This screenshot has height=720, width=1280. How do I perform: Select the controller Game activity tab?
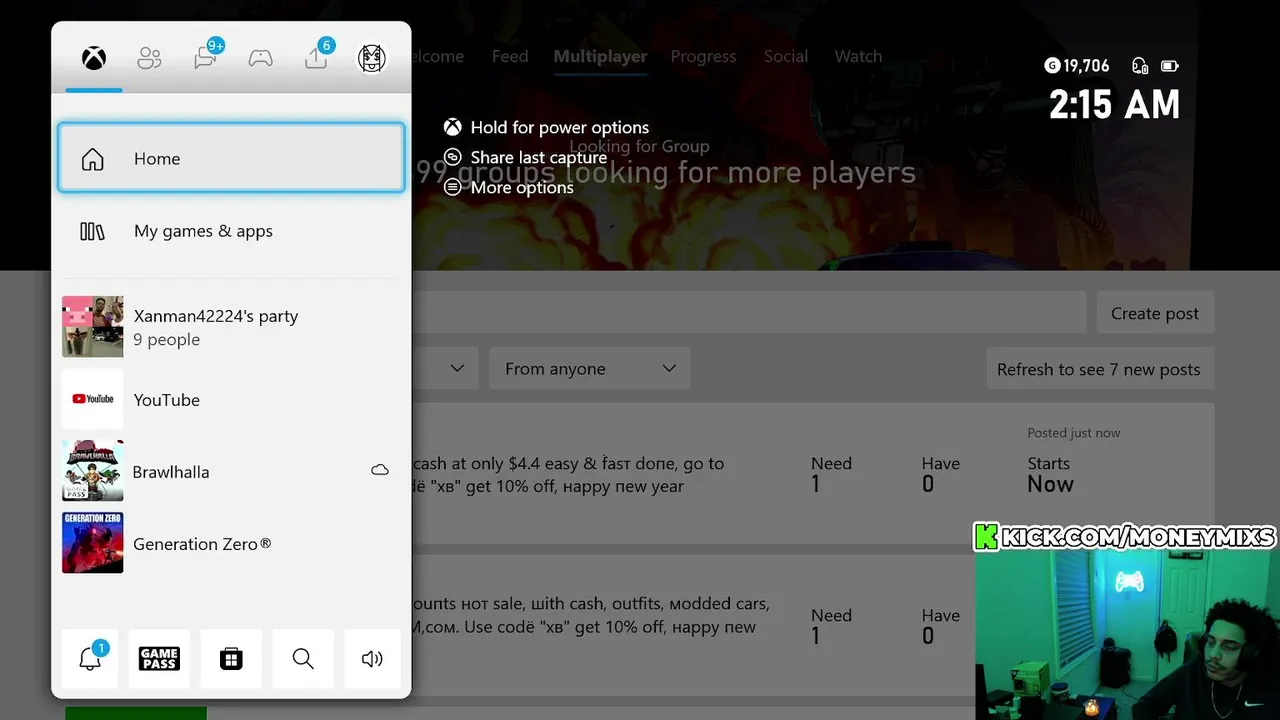tap(261, 58)
